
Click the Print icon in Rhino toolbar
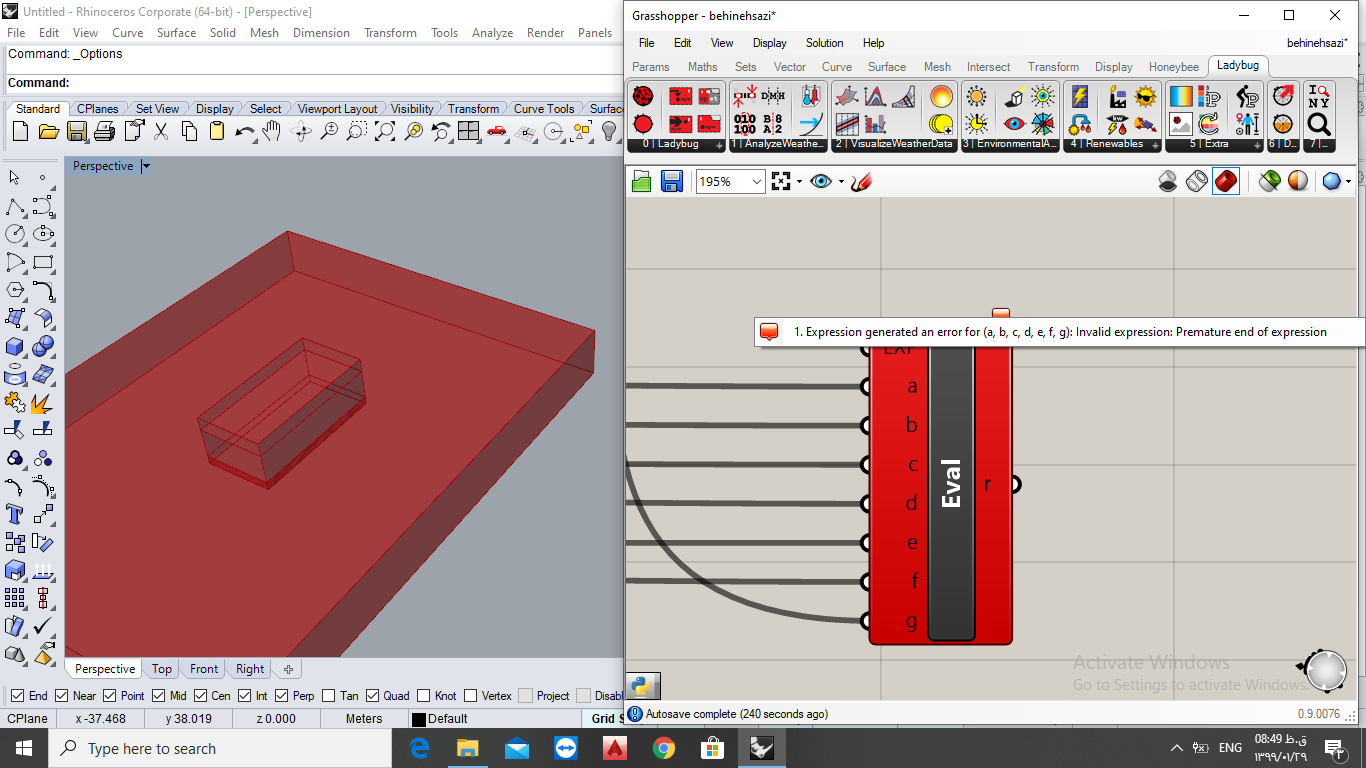click(104, 131)
